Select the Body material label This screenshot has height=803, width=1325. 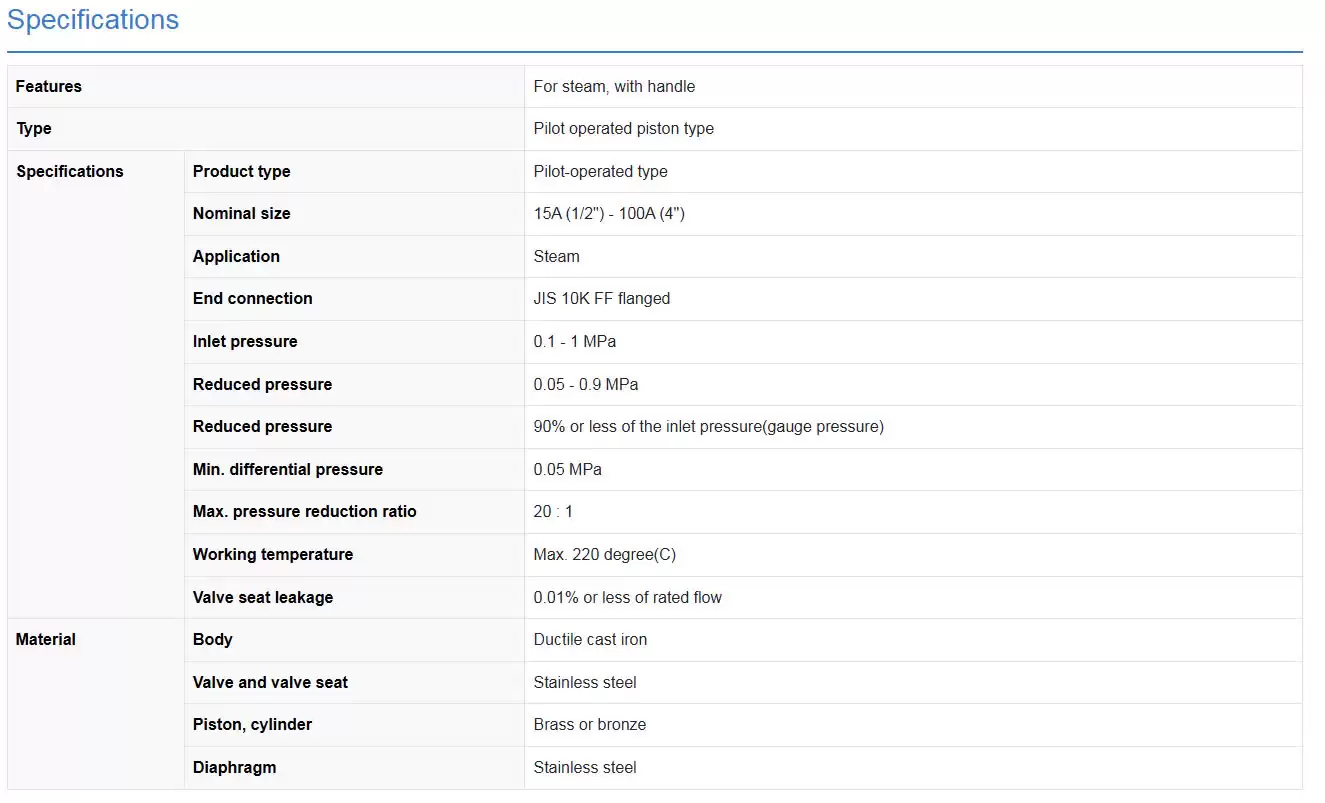click(x=213, y=640)
